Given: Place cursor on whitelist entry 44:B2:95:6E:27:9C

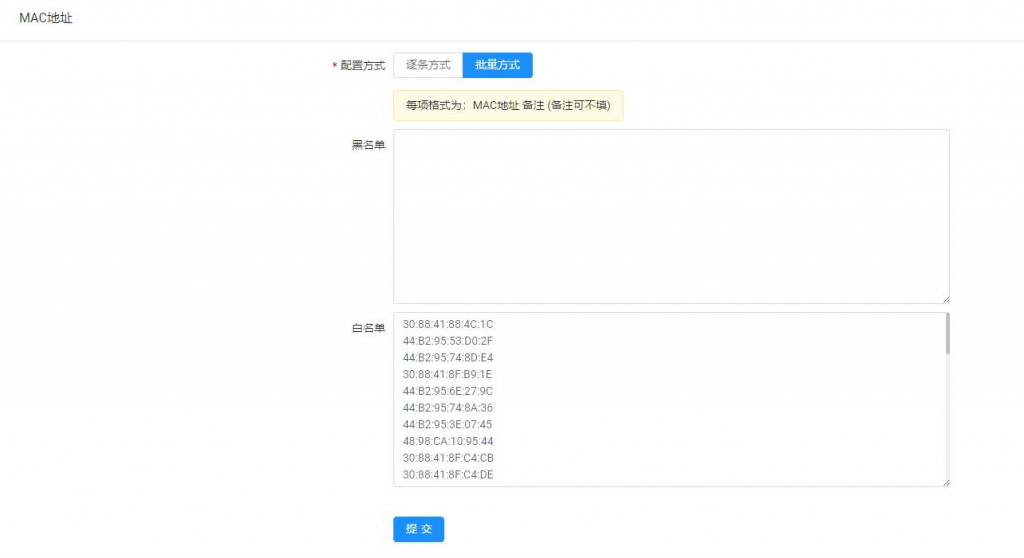Looking at the screenshot, I should point(448,391).
